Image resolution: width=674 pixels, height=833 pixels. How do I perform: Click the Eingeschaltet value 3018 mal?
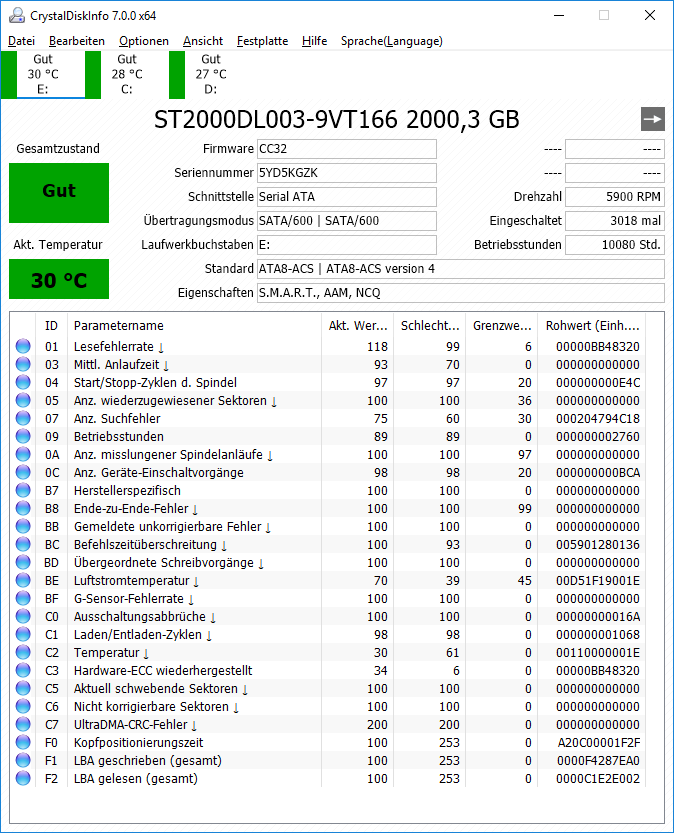click(615, 220)
